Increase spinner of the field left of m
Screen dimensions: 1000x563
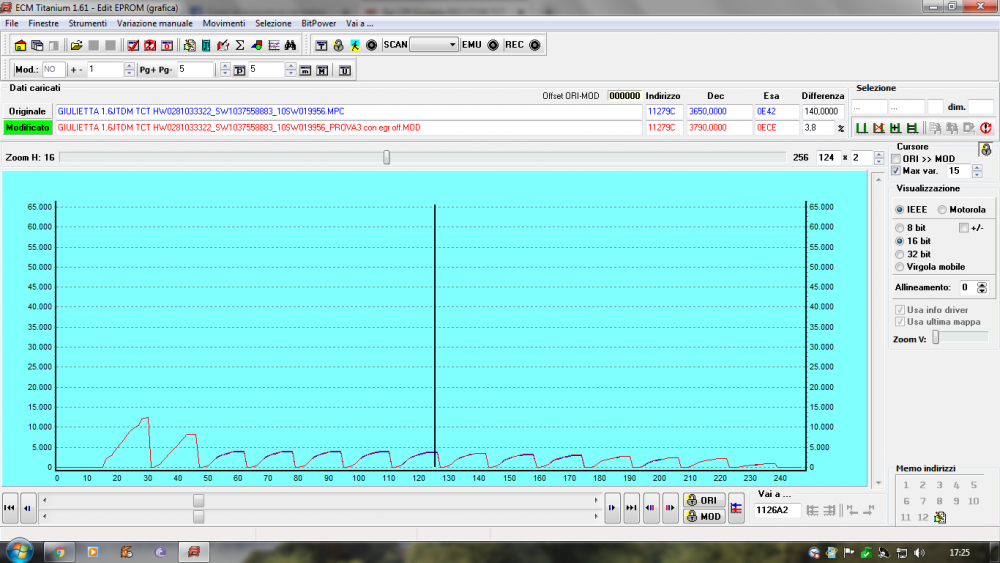tap(291, 66)
